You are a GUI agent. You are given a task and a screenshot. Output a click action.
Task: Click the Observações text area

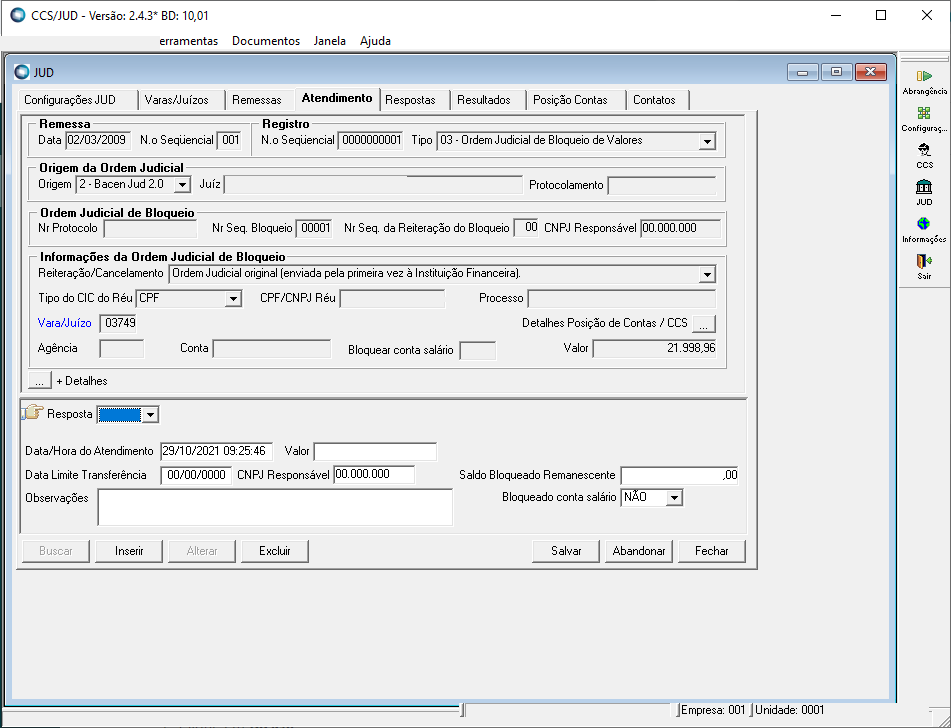tap(275, 507)
